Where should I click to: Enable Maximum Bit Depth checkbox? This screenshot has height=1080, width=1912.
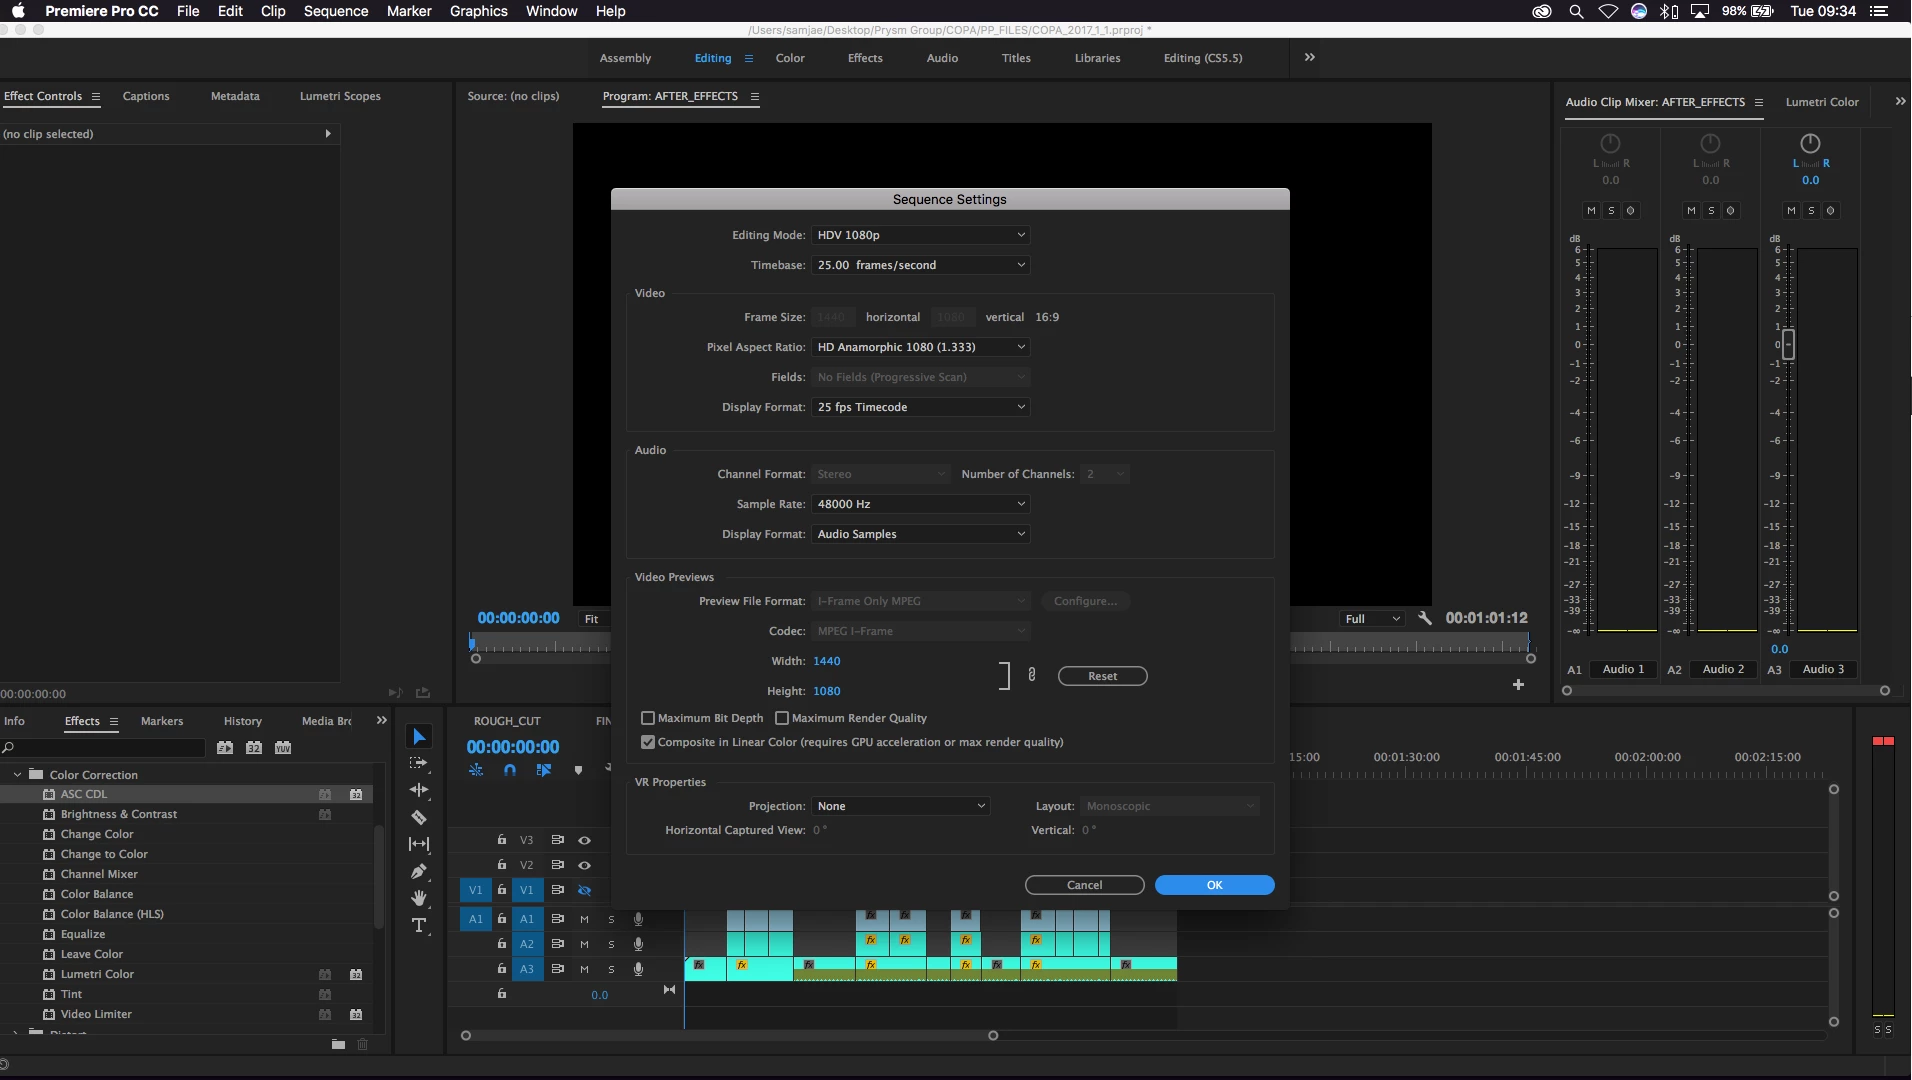click(648, 718)
